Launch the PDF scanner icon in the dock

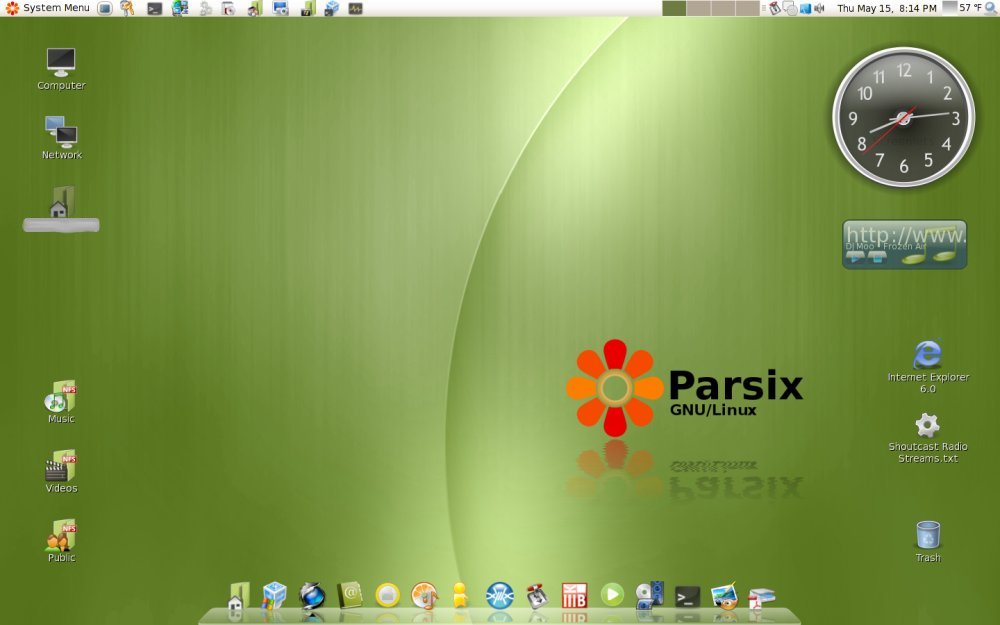click(x=761, y=598)
